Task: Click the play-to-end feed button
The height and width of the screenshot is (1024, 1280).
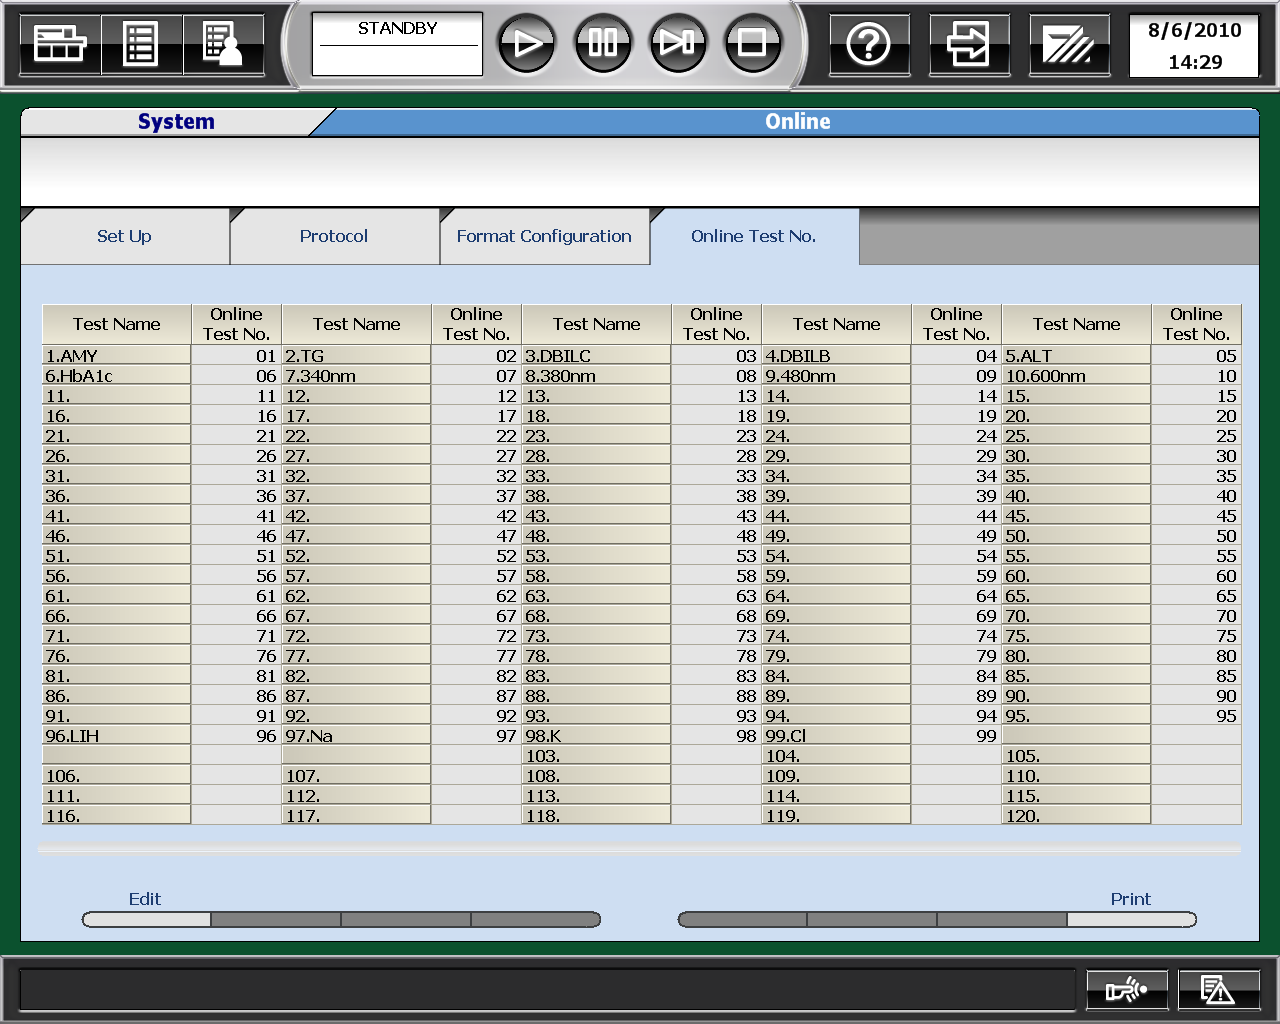Action: point(677,43)
